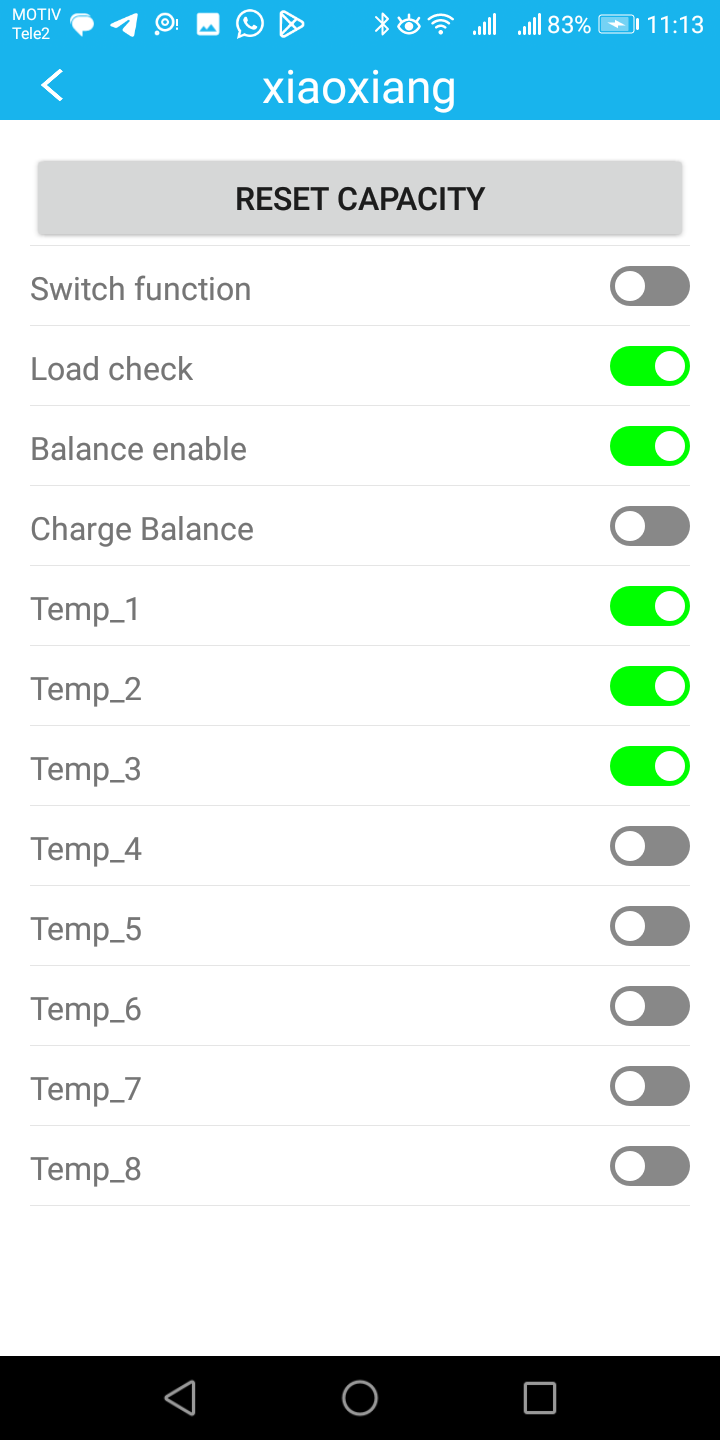Turn on the Temp_6 switch

pos(650,1006)
